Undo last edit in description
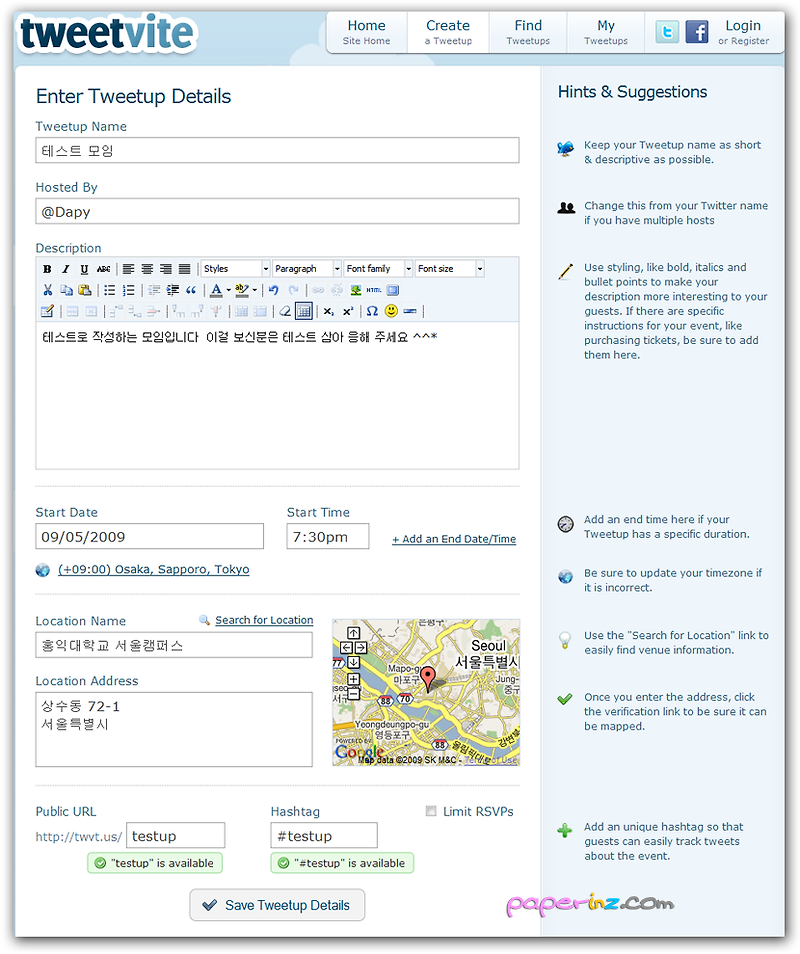The width and height of the screenshot is (800, 954). 274,290
